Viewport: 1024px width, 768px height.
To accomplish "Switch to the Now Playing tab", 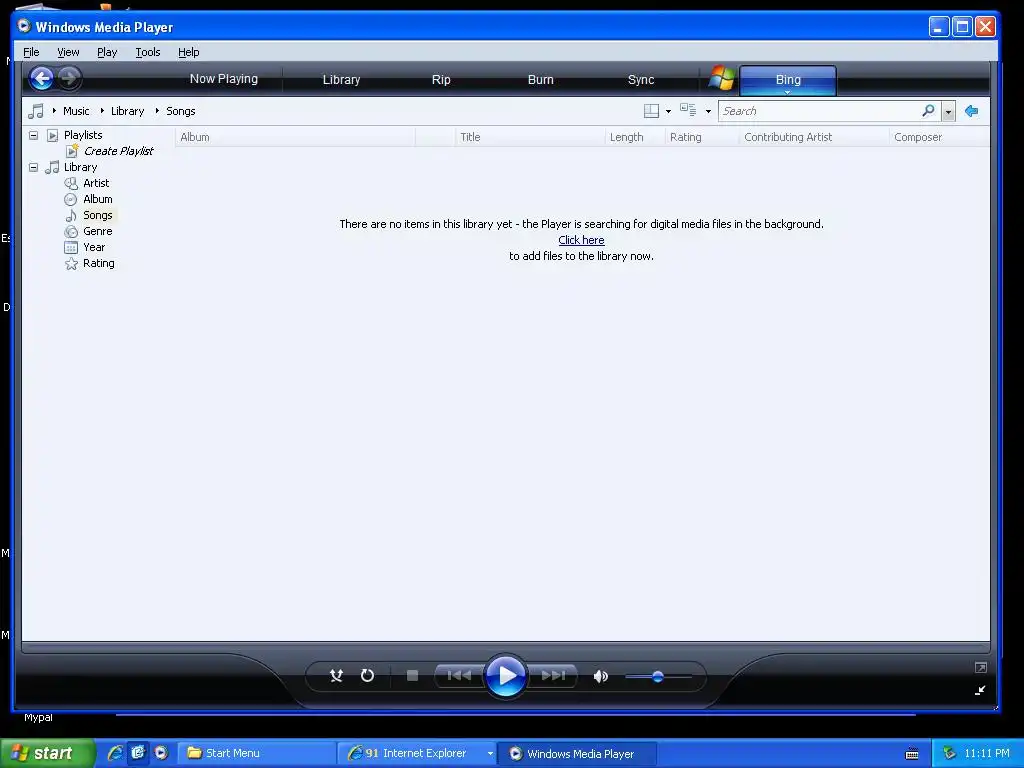I will (x=223, y=79).
